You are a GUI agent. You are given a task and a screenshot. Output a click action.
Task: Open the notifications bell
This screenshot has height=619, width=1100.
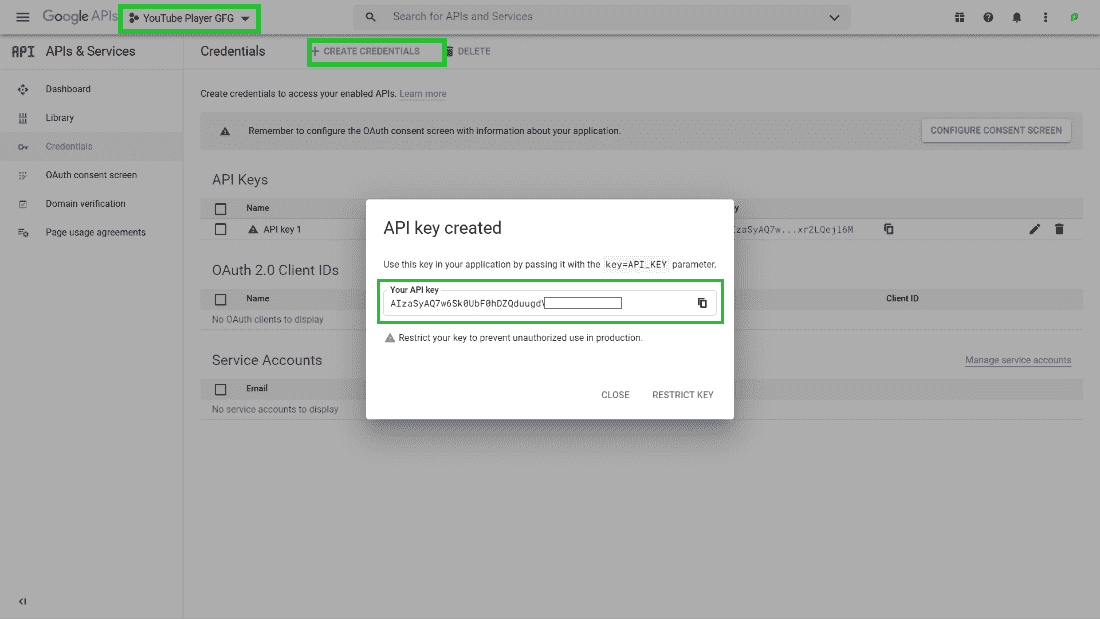1017,17
